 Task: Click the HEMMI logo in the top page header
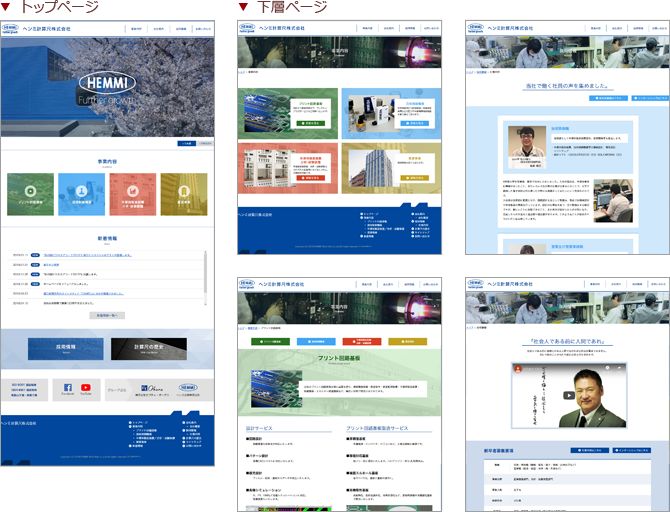(10, 29)
